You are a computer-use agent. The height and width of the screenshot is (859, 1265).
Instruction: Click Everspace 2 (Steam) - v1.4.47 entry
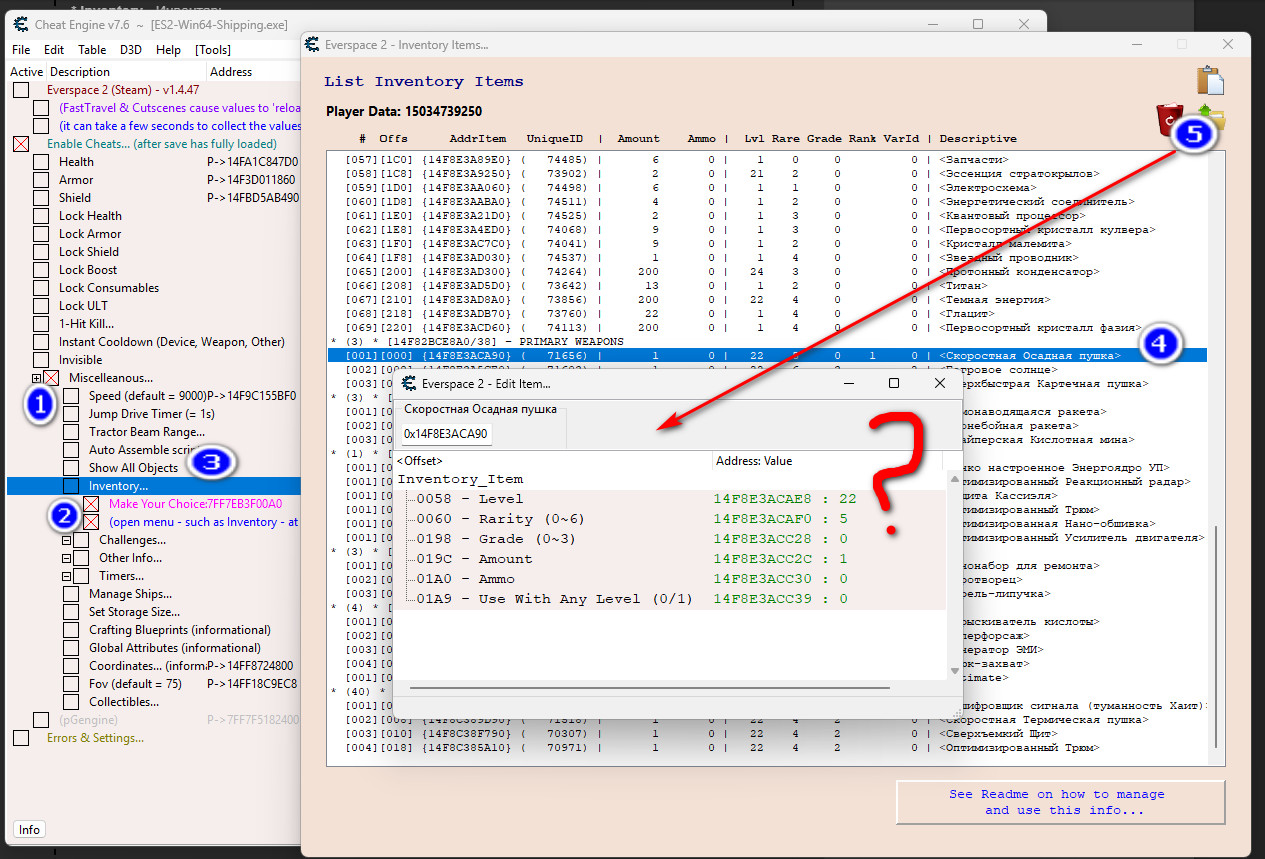coord(122,90)
